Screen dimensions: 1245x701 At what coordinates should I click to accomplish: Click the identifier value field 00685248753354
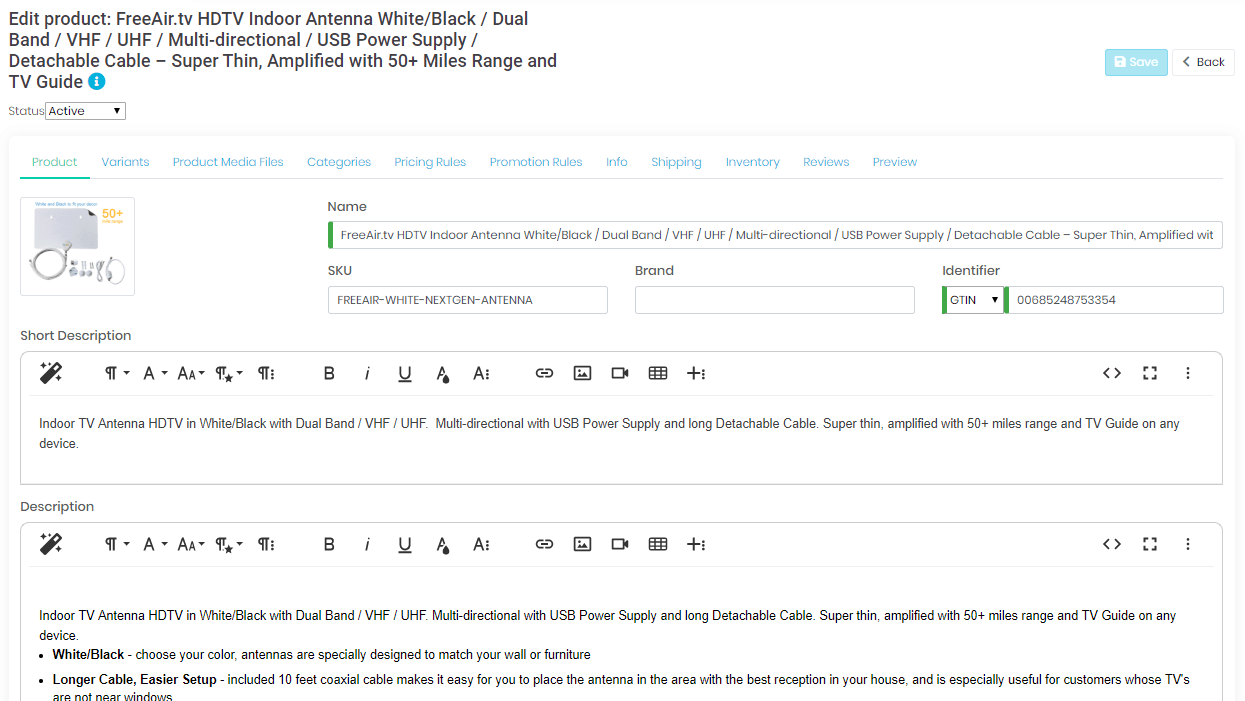1114,300
